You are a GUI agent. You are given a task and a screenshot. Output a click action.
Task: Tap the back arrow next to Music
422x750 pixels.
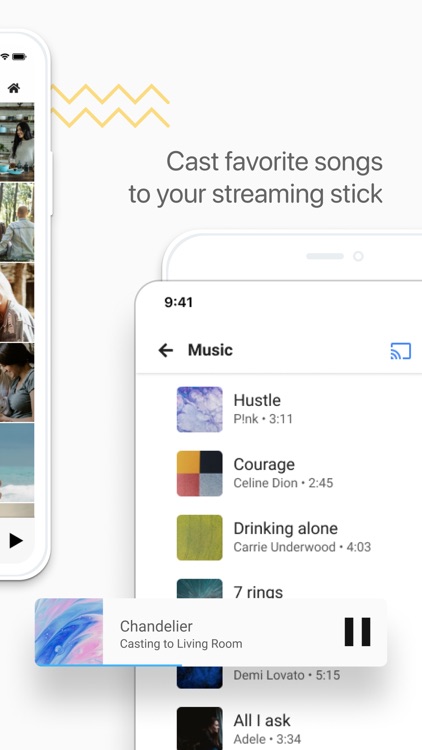[166, 350]
